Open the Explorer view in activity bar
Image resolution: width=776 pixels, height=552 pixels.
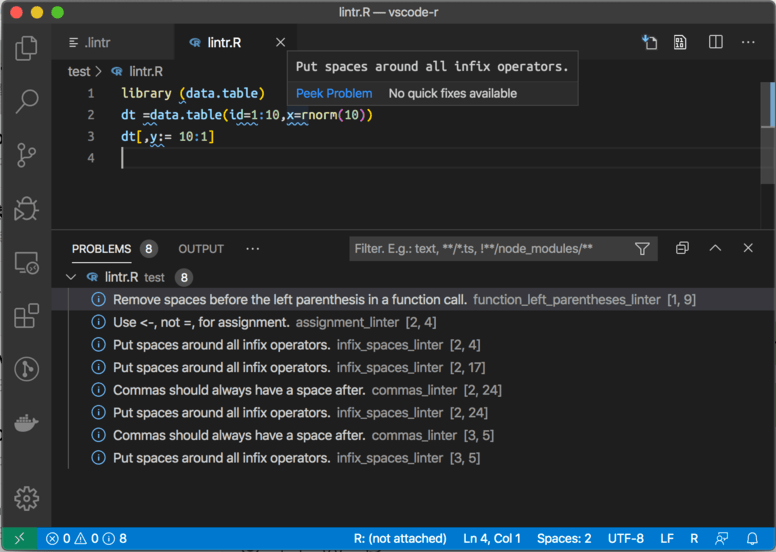[x=26, y=48]
